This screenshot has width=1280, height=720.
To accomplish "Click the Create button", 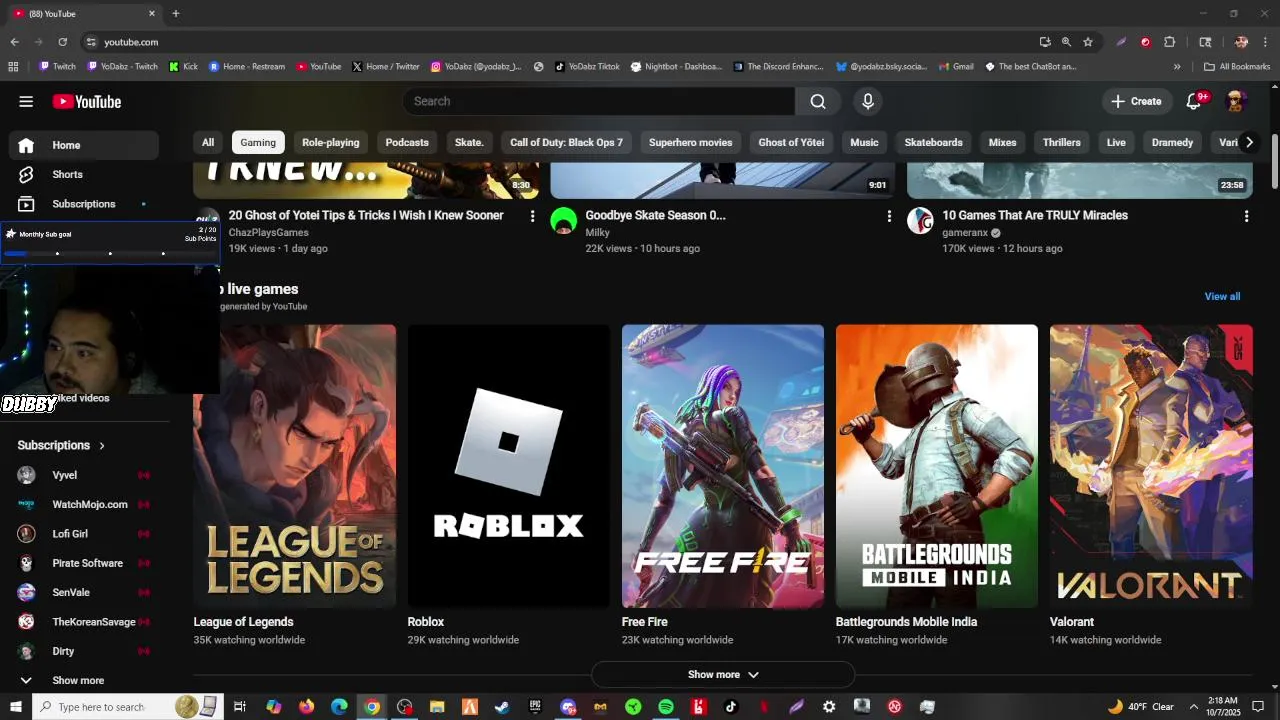I will [x=1136, y=101].
